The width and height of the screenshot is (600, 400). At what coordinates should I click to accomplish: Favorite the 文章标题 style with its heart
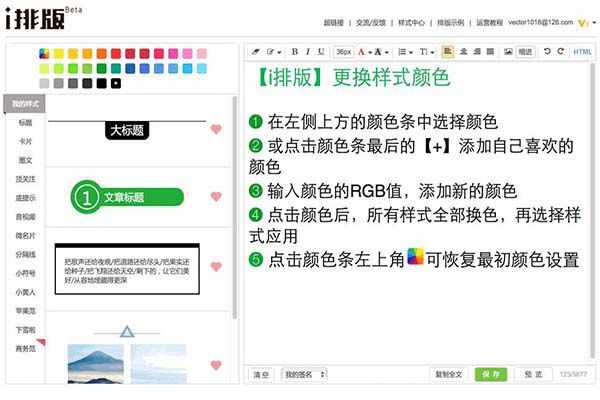pos(216,196)
